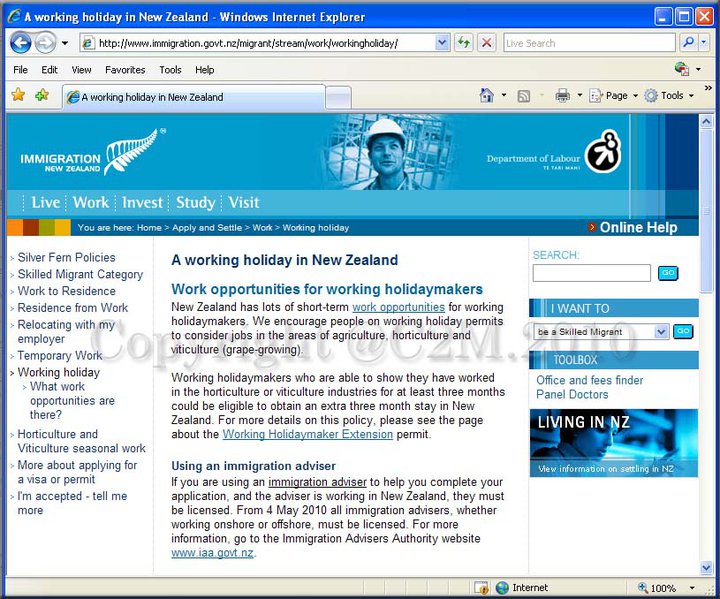
Task: Expand the address bar URL dropdown
Action: tap(442, 43)
